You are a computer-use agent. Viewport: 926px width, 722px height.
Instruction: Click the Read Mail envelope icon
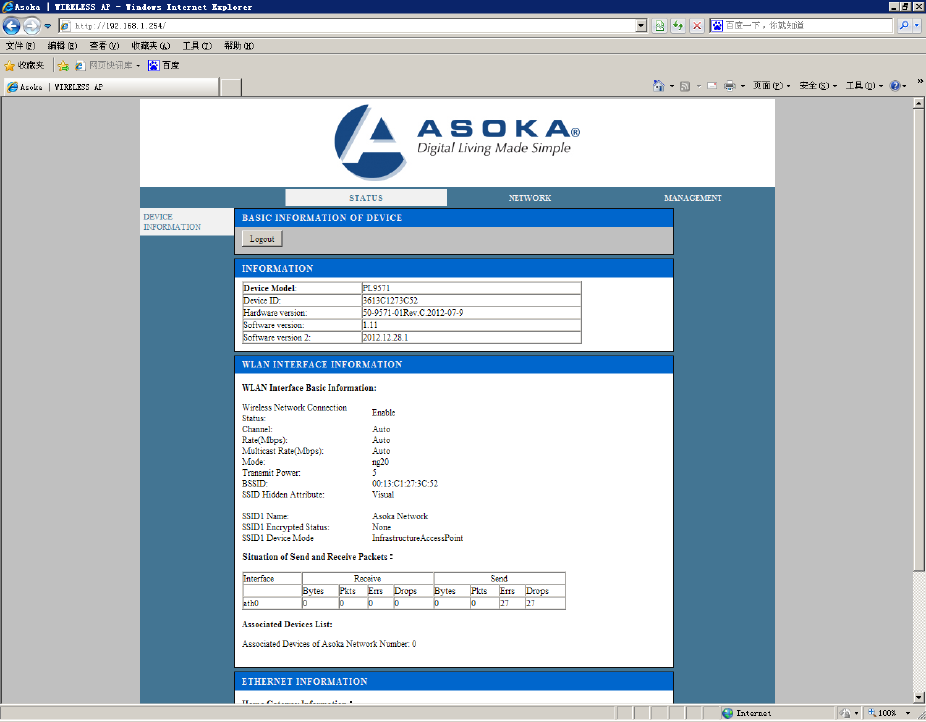(x=712, y=86)
